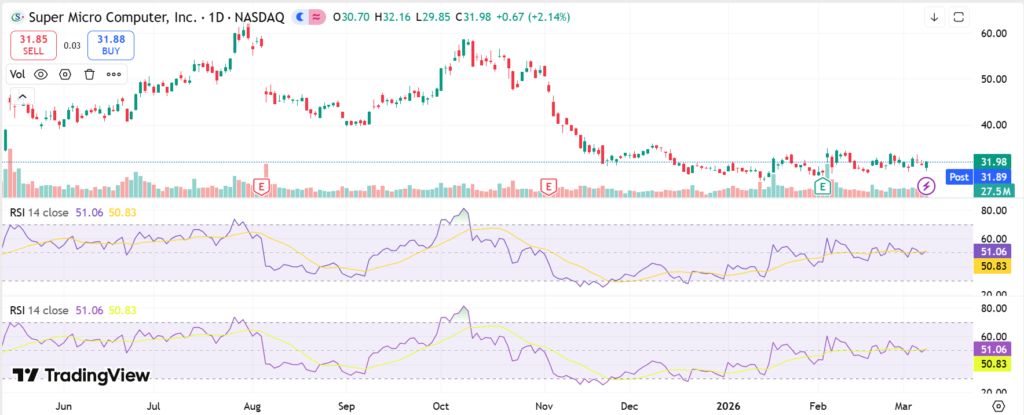Image resolution: width=1024 pixels, height=415 pixels.
Task: Click the Super Micro Computer logo icon
Action: tap(15, 17)
